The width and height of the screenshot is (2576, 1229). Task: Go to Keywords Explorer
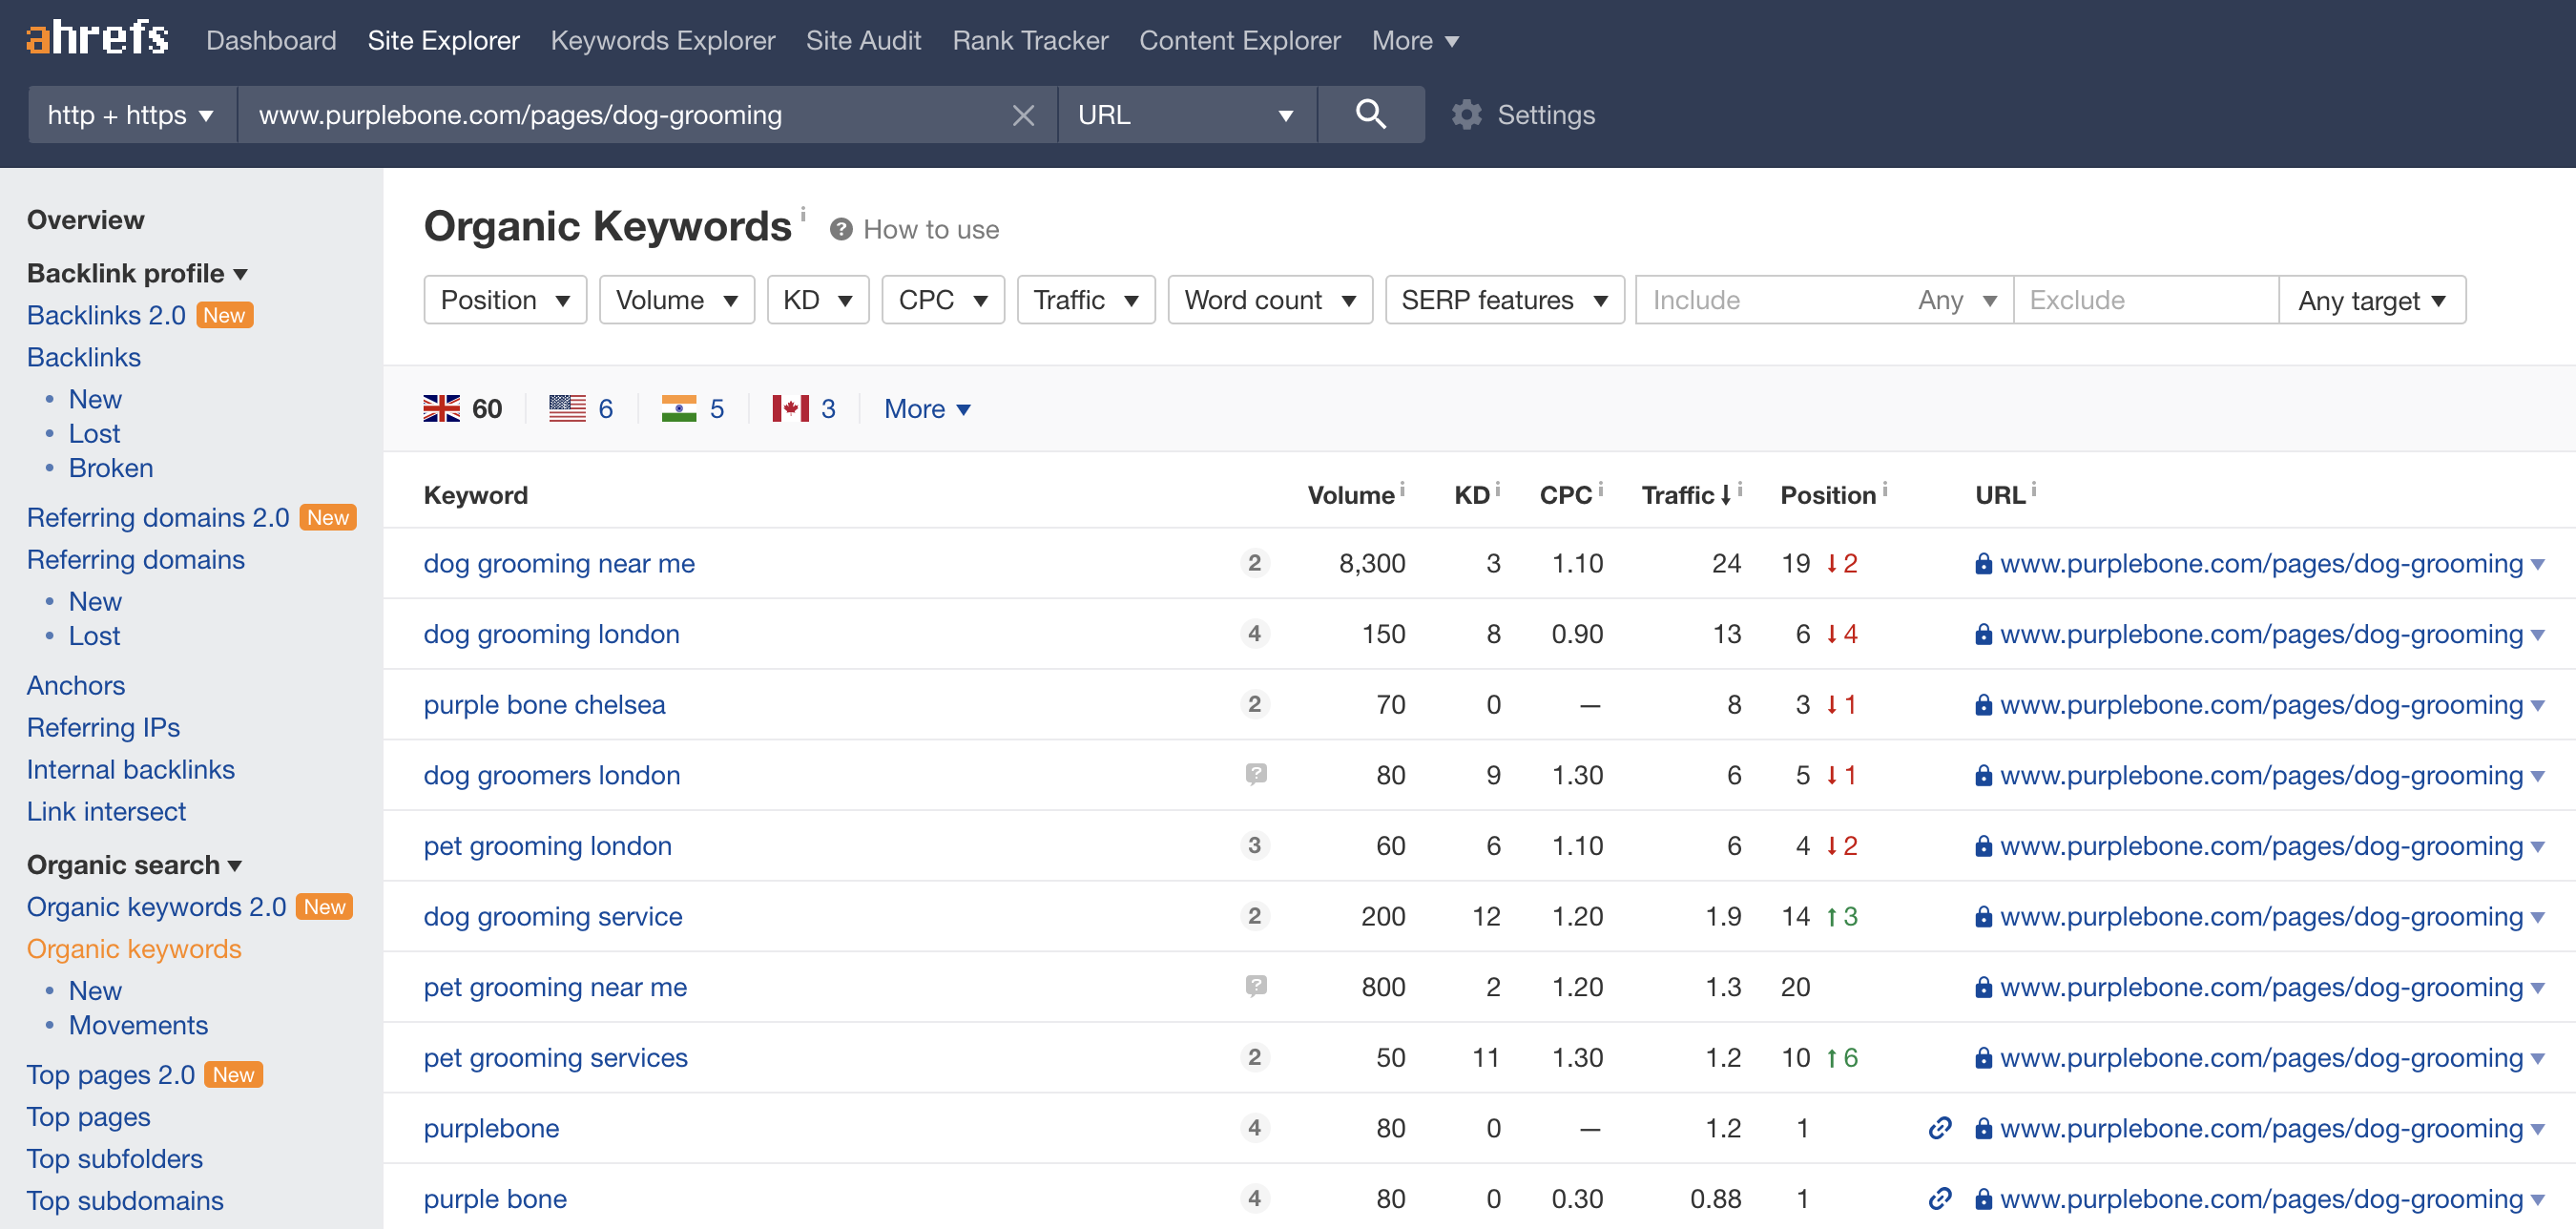(x=662, y=40)
